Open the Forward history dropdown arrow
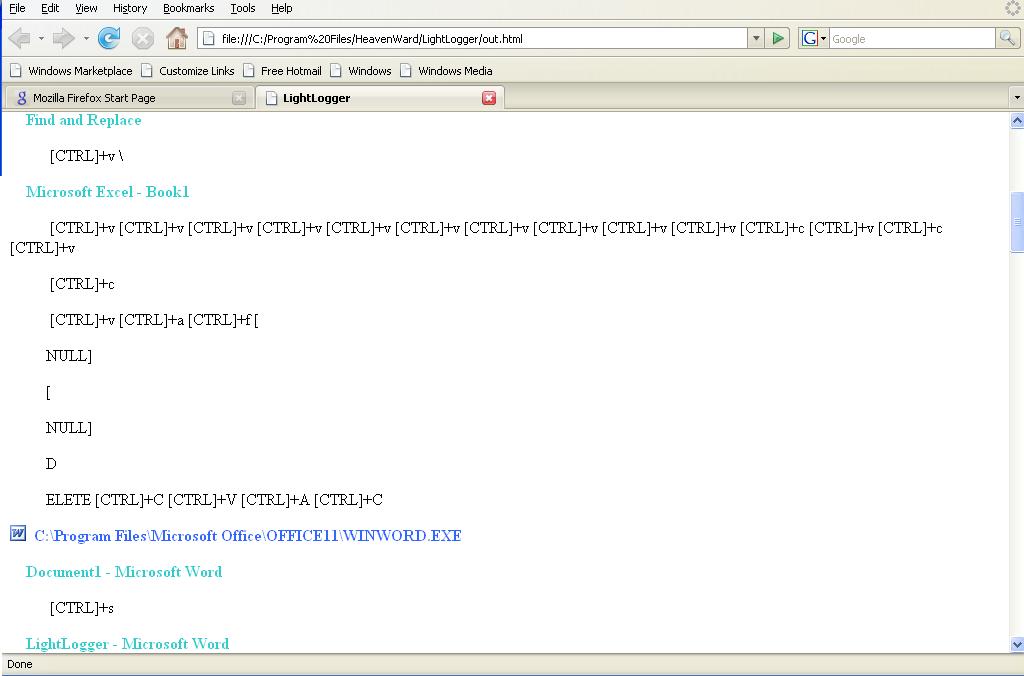Viewport: 1024px width, 676px height. click(x=86, y=39)
